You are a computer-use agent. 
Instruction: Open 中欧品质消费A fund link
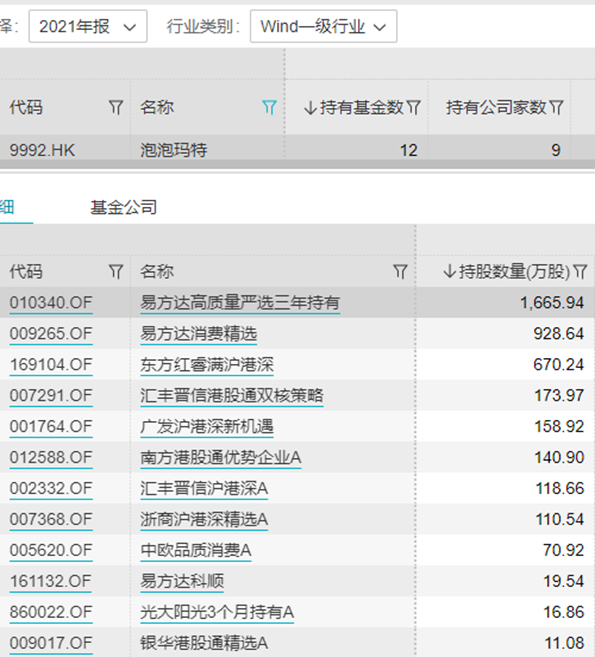(195, 550)
